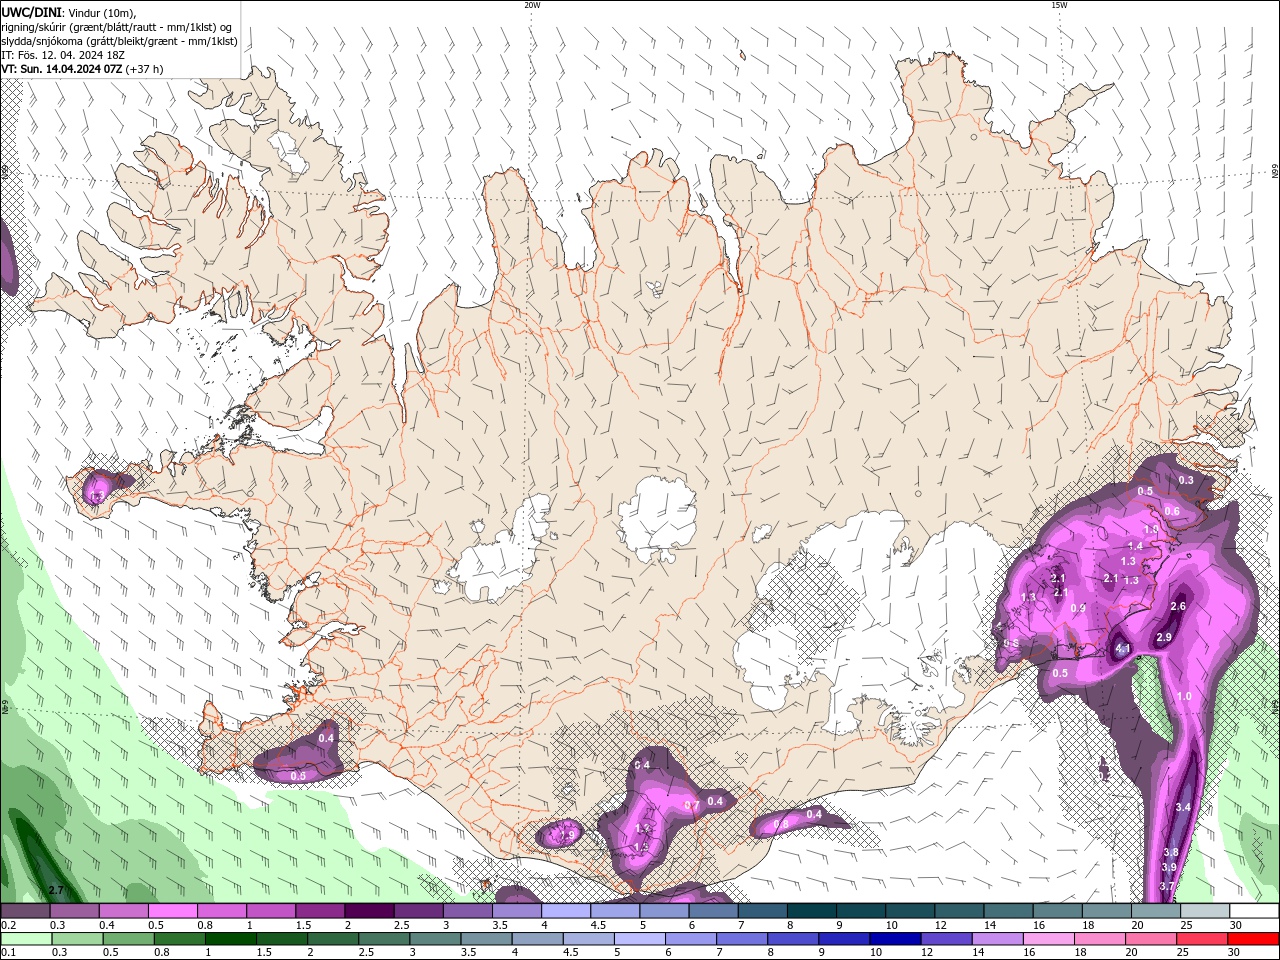This screenshot has height=960, width=1280.
Task: Pick the dark blue swatch after 10 in rain legend
Action: click(894, 939)
